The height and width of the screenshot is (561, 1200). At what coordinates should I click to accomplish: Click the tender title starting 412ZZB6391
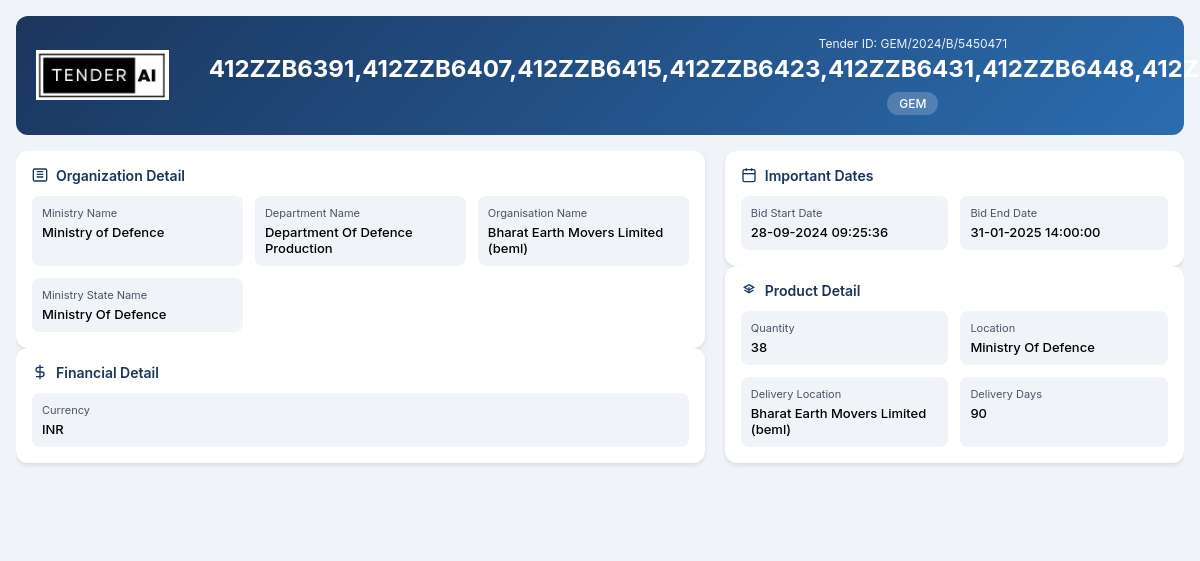tap(704, 69)
